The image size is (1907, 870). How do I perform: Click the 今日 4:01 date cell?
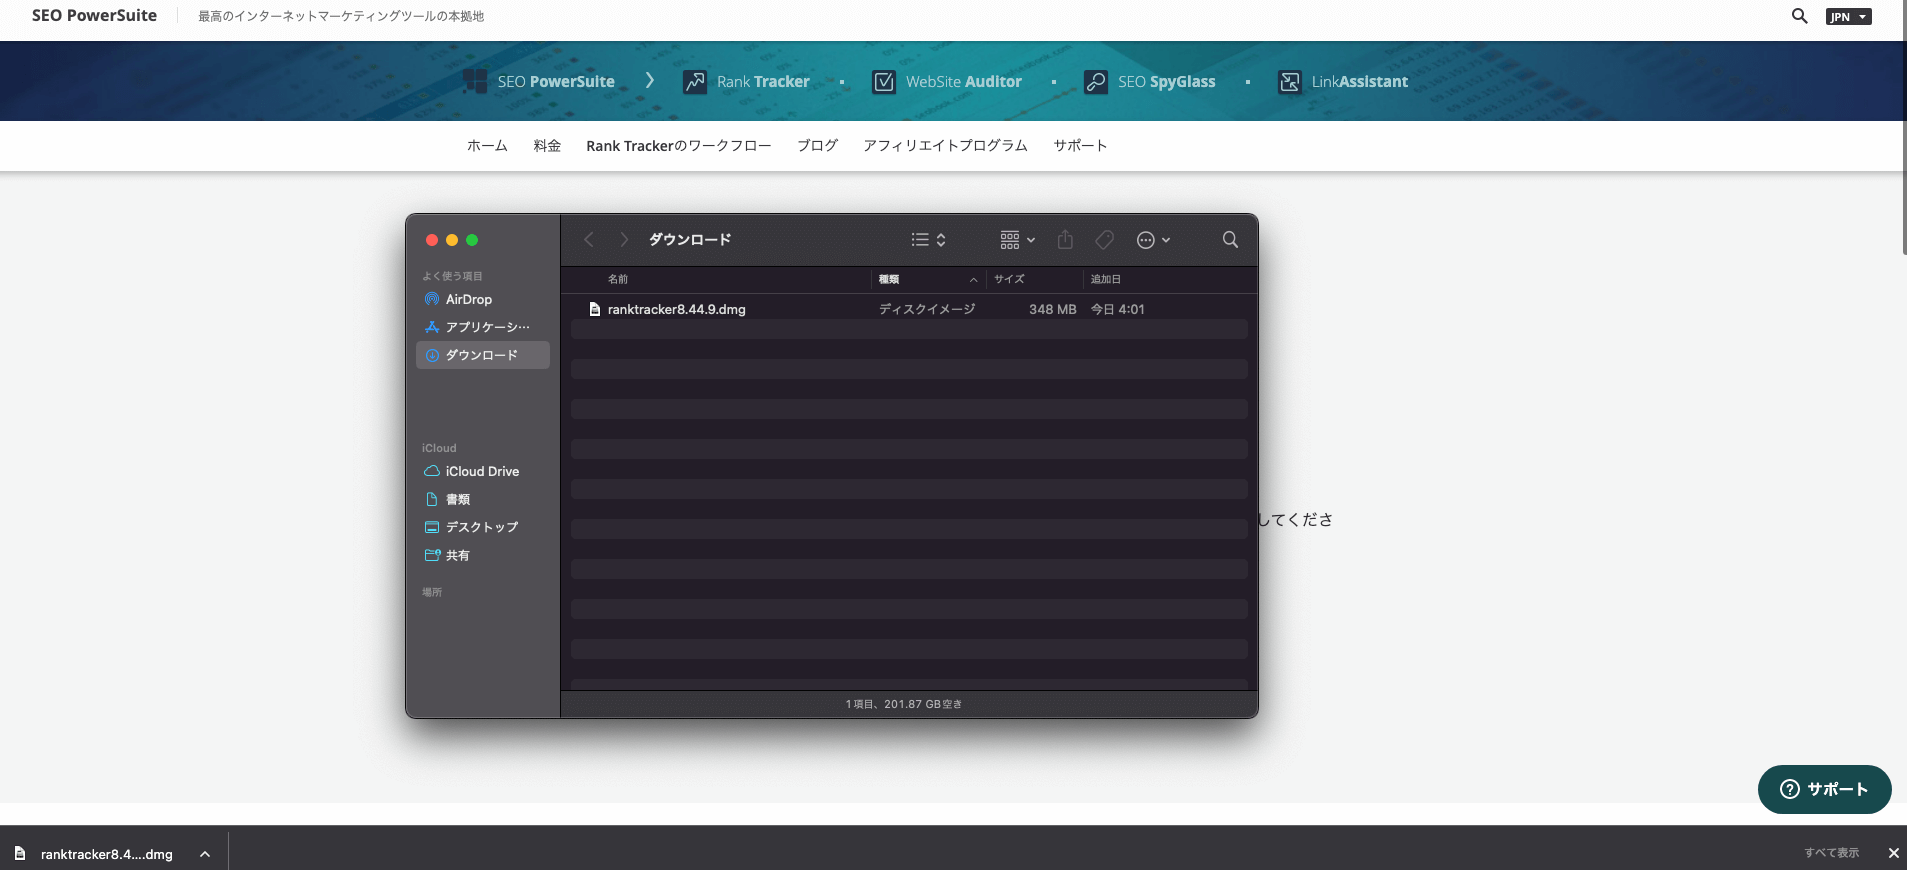[x=1118, y=310]
